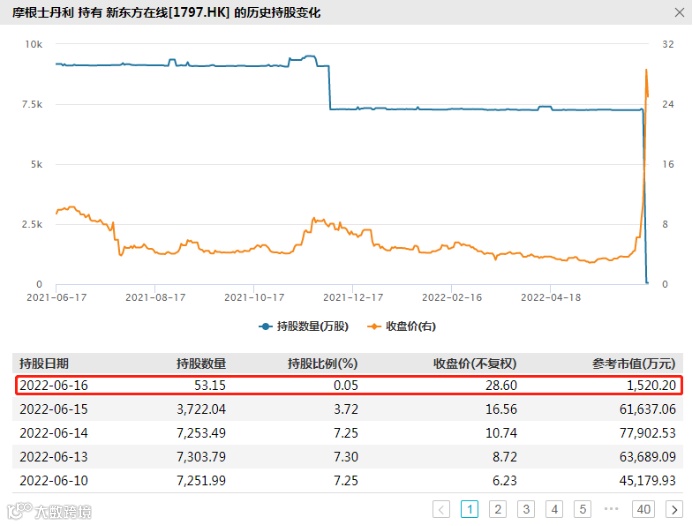Screen dimensions: 693x526
Task: Click market value 1,520.20
Action: click(x=651, y=385)
